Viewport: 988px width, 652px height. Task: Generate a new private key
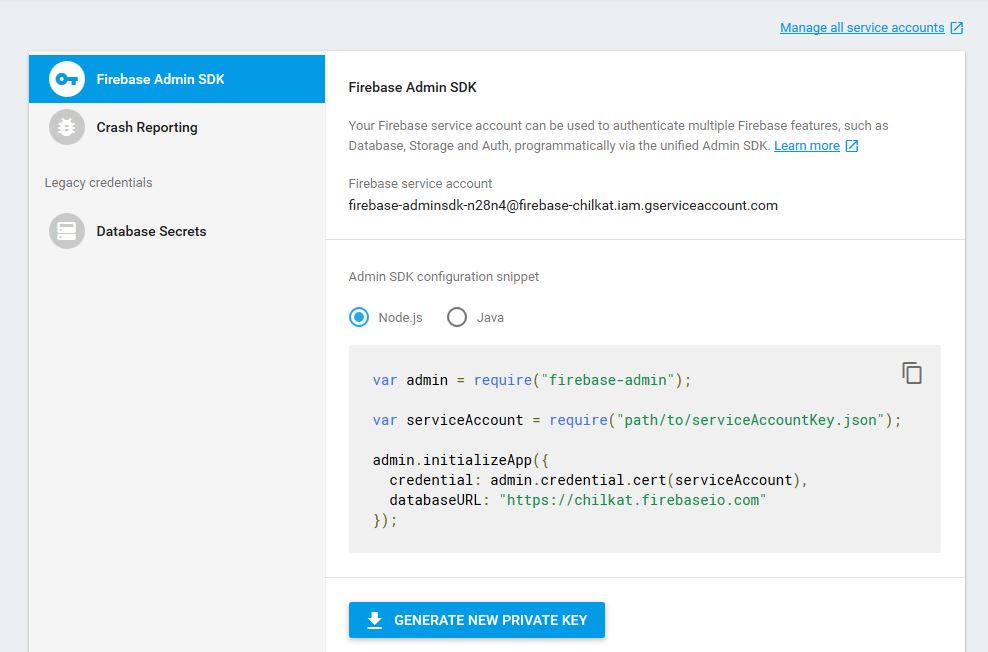(x=477, y=620)
